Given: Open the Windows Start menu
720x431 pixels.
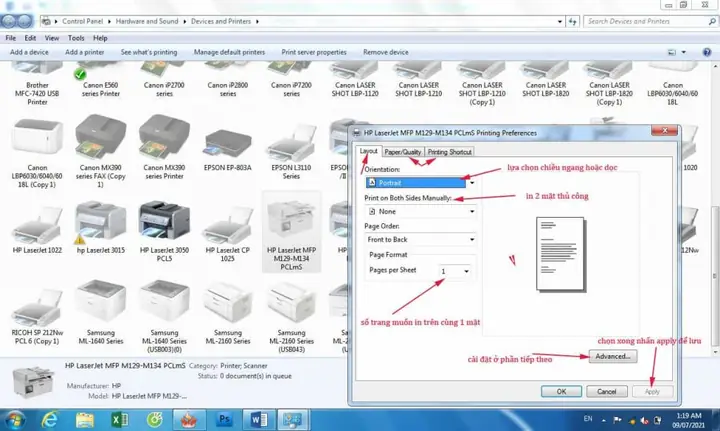Looking at the screenshot, I should click(15, 420).
